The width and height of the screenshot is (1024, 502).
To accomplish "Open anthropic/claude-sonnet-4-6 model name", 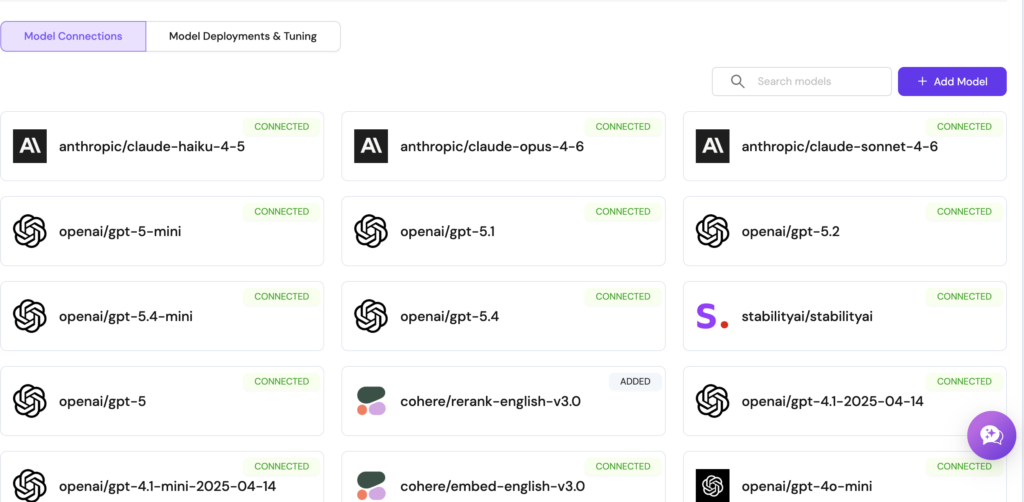I will tap(840, 146).
